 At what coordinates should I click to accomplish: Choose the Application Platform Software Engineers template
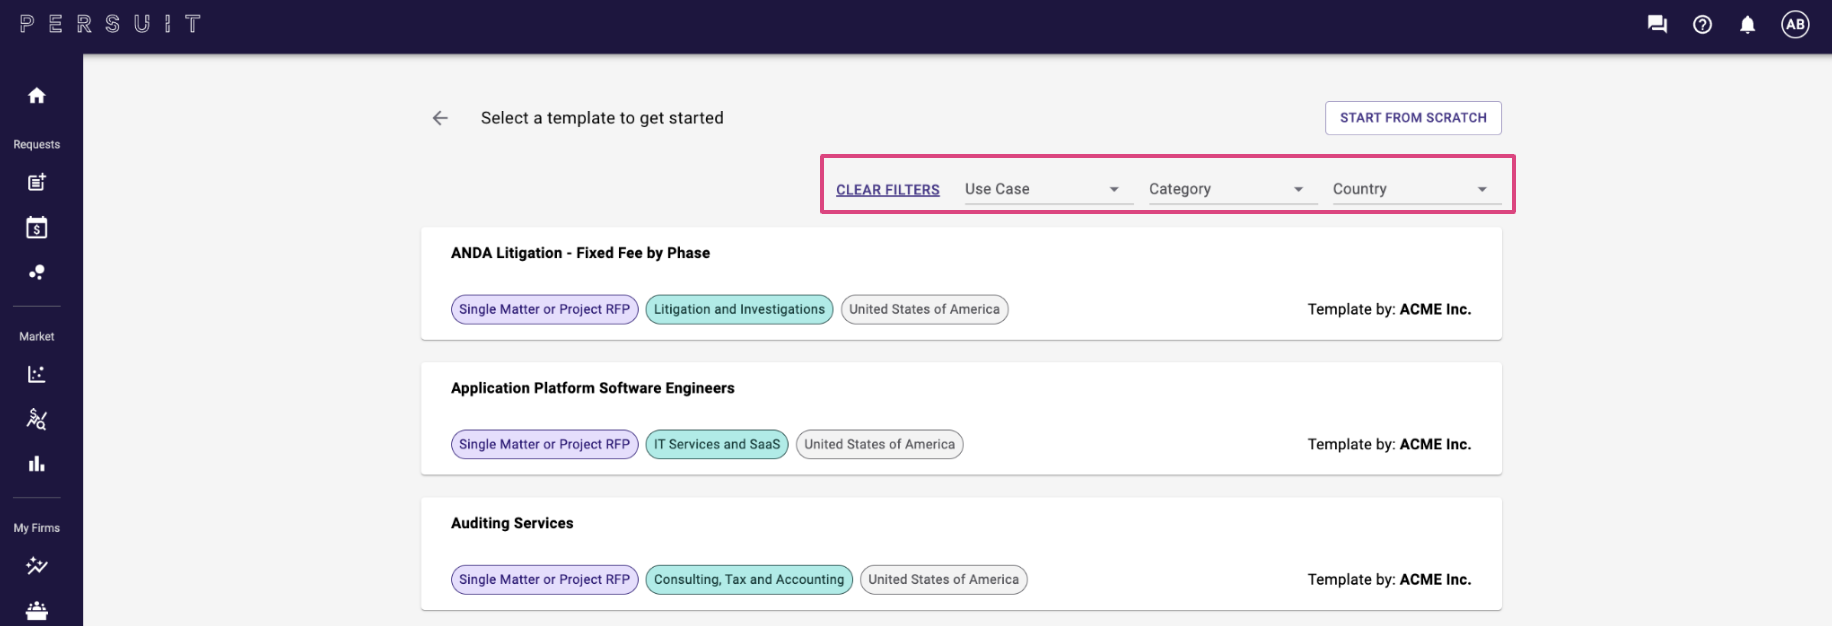[592, 388]
